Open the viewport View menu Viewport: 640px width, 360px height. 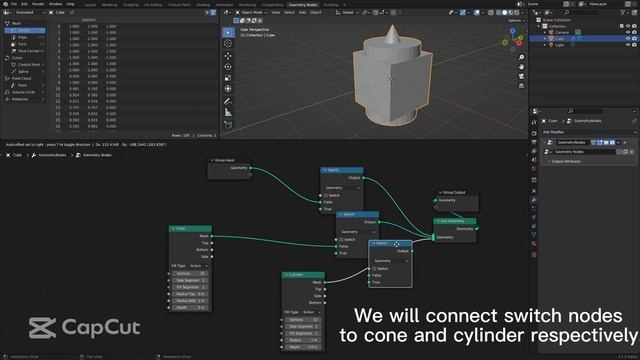276,13
